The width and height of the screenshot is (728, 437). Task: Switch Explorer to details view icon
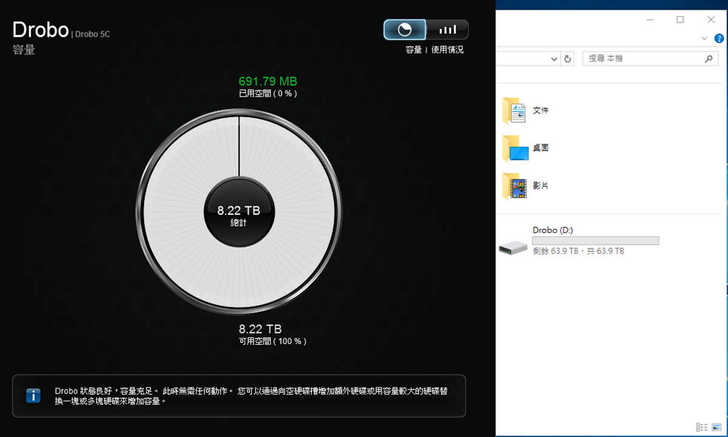click(702, 427)
